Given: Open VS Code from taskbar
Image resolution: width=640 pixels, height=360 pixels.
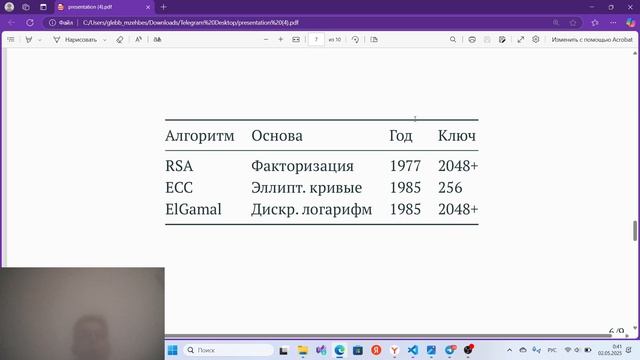Looking at the screenshot, I should (x=413, y=350).
